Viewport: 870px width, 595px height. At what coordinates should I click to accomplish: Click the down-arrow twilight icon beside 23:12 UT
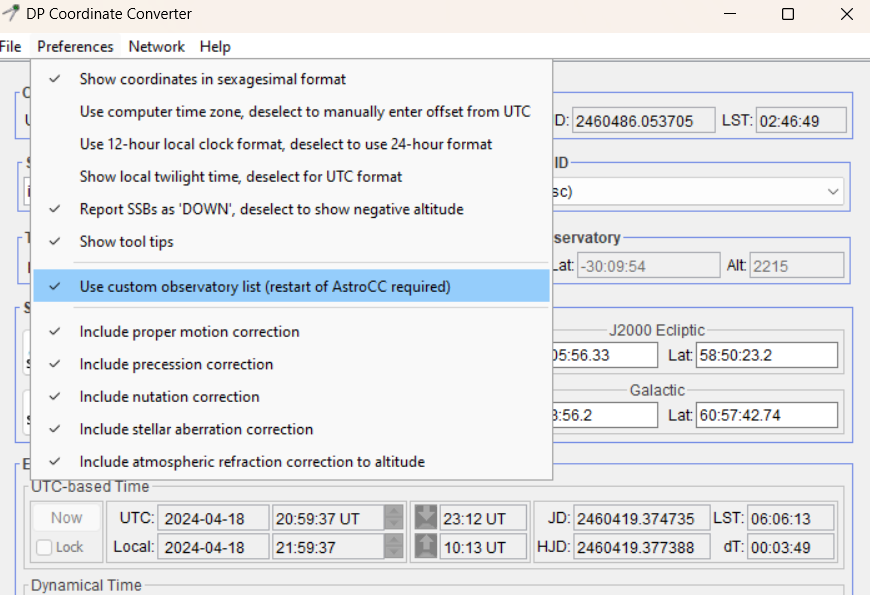pyautogui.click(x=426, y=518)
